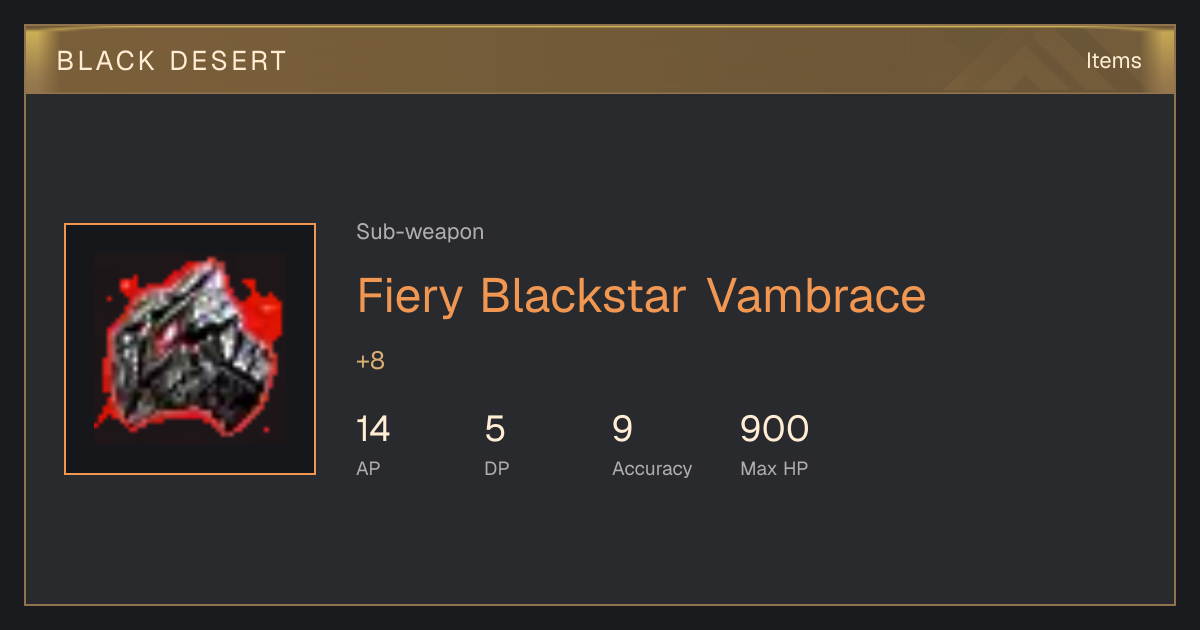Image resolution: width=1200 pixels, height=630 pixels.
Task: Click the dark card background below stats
Action: point(600,545)
